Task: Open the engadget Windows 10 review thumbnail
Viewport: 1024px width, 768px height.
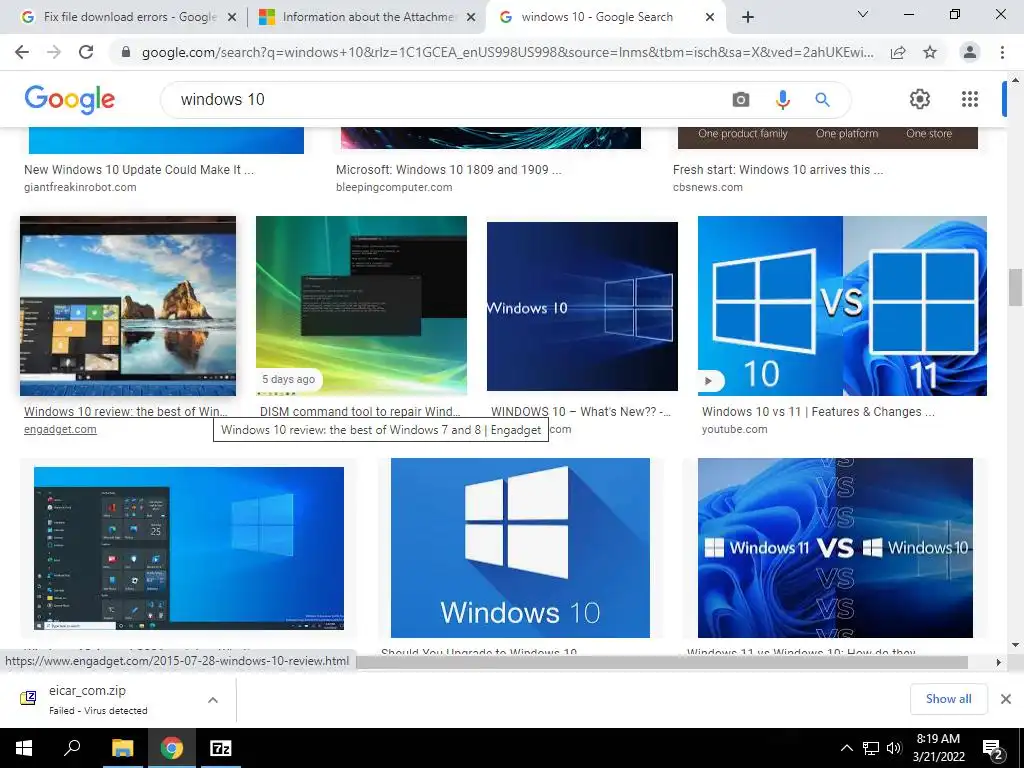Action: (128, 306)
